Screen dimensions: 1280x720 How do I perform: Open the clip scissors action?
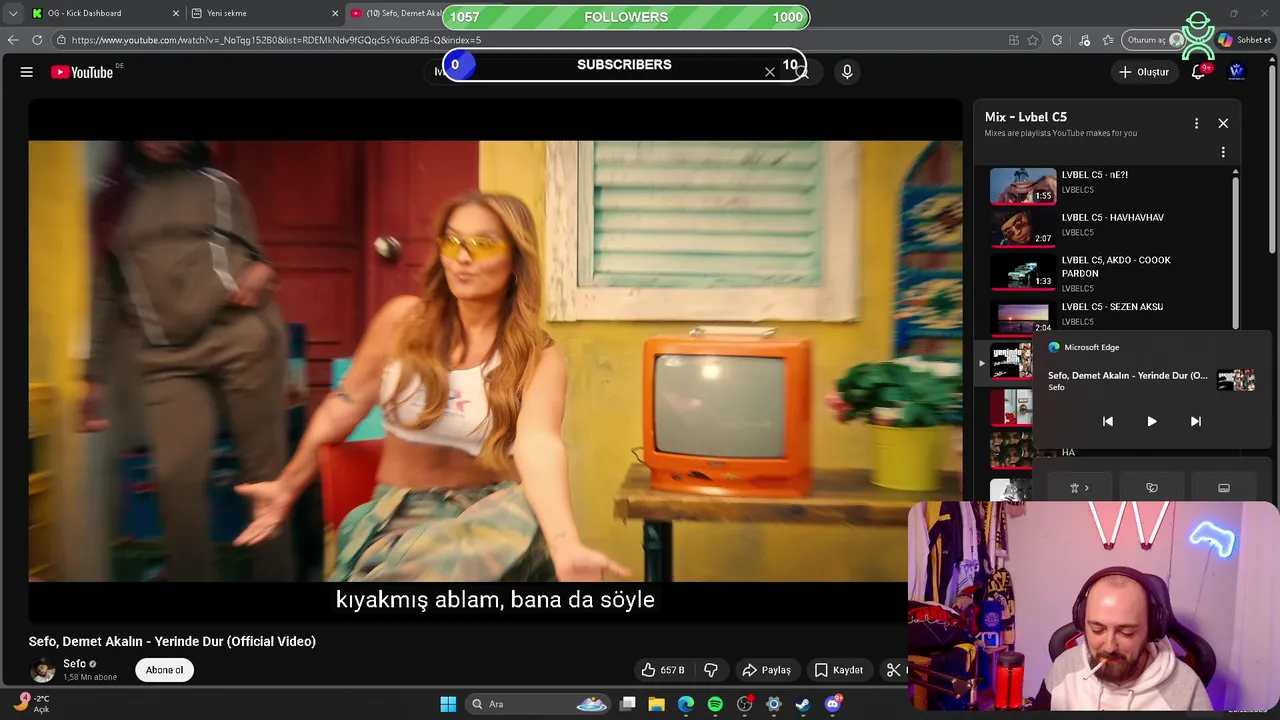pyautogui.click(x=894, y=670)
